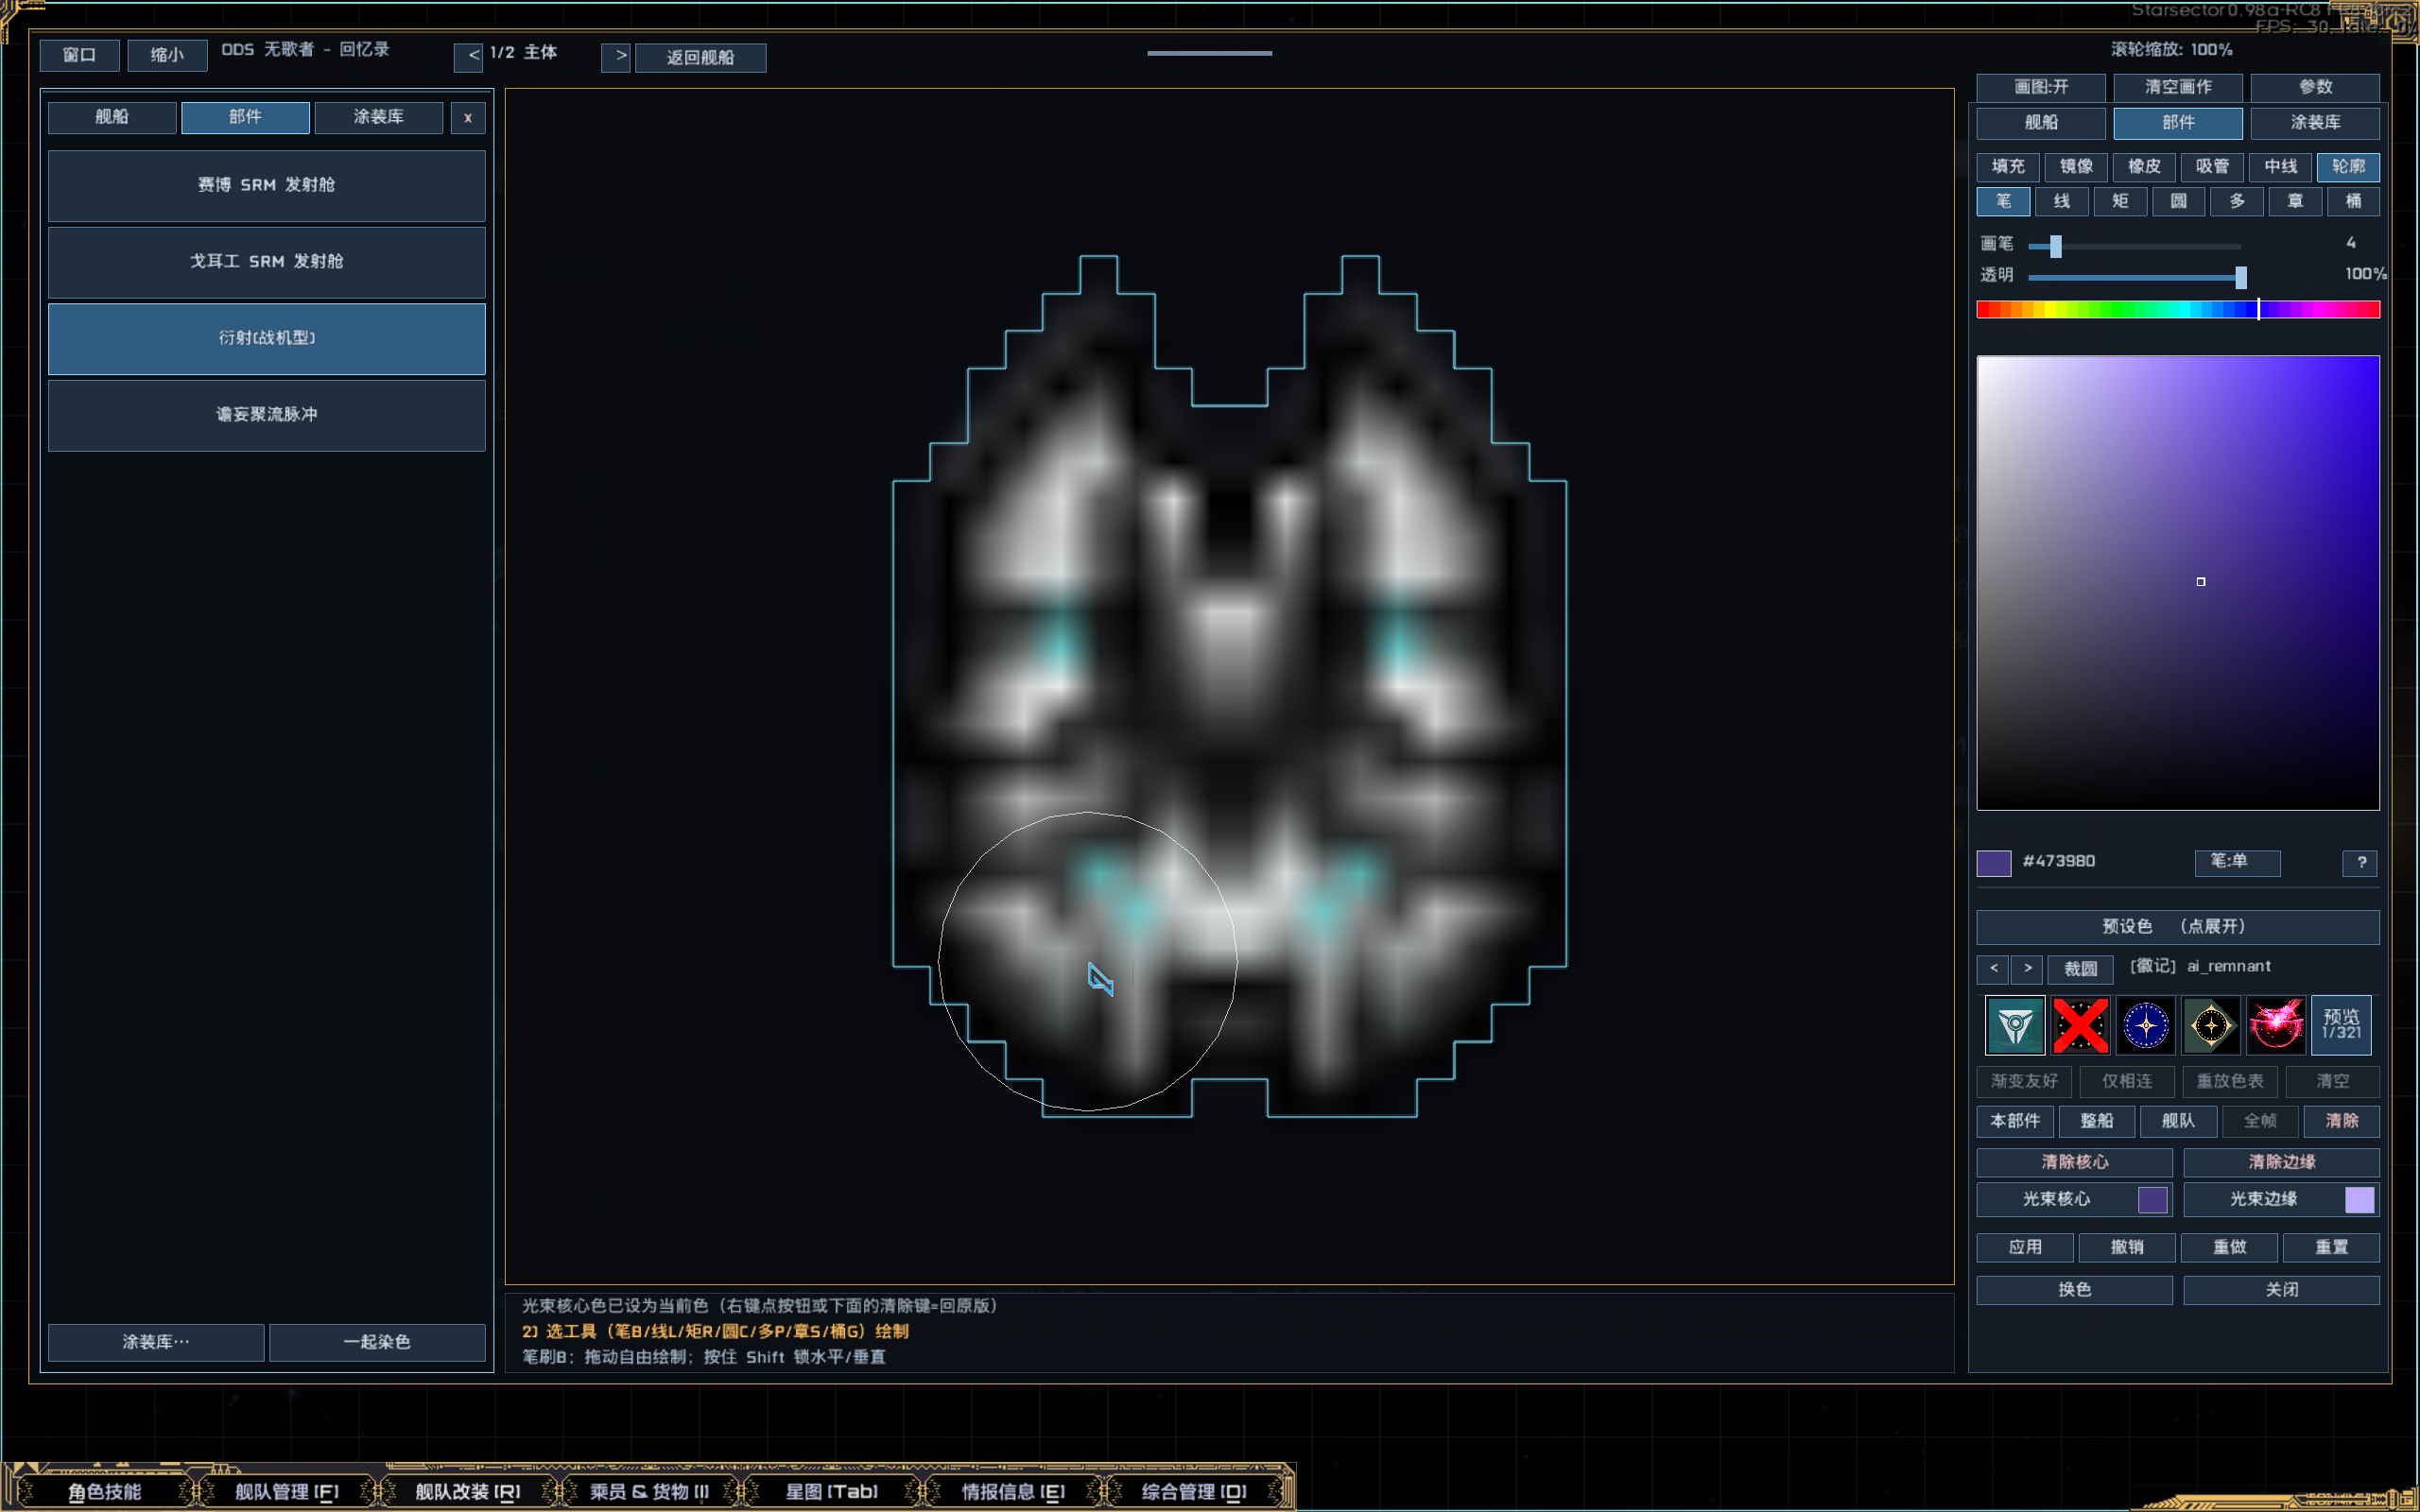Image resolution: width=2420 pixels, height=1512 pixels.
Task: Click the 返回舰船 button
Action: tap(701, 58)
